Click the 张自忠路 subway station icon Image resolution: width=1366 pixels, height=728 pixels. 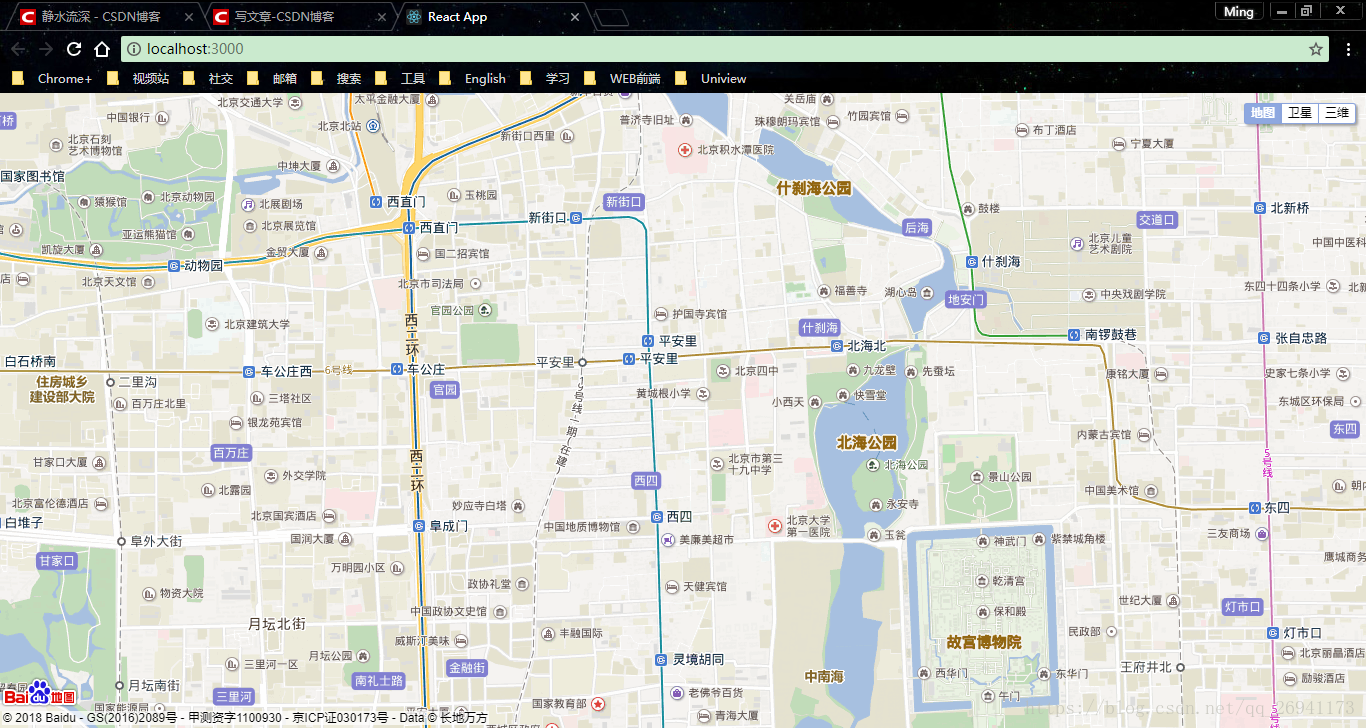1264,338
